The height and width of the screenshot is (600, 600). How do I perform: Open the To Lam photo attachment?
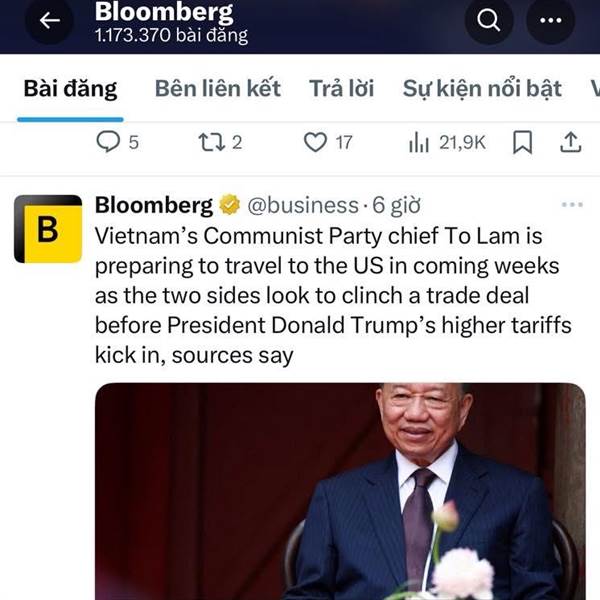coord(340,491)
